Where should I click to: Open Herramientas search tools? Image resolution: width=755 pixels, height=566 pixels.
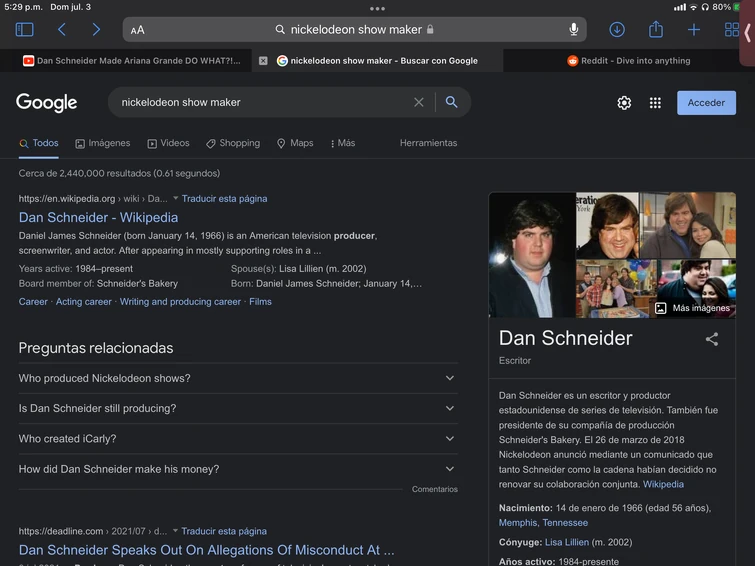428,143
